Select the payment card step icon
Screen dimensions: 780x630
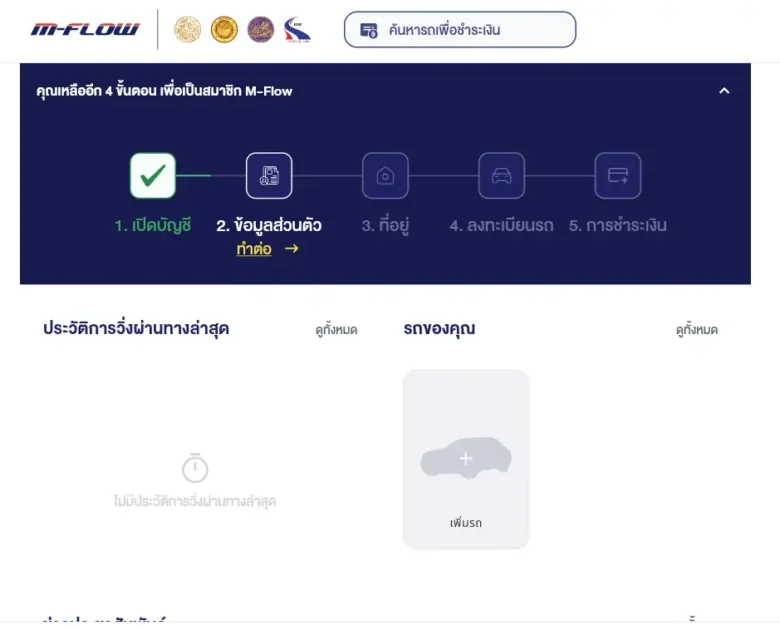tap(618, 176)
